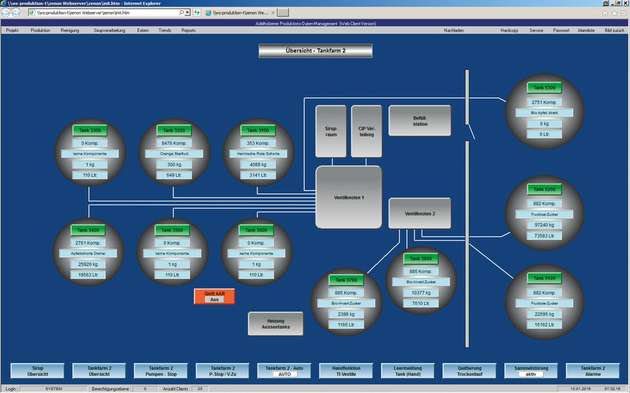This screenshot has width=630, height=393.
Task: Click the refresh icon beside the address bar
Action: point(196,12)
